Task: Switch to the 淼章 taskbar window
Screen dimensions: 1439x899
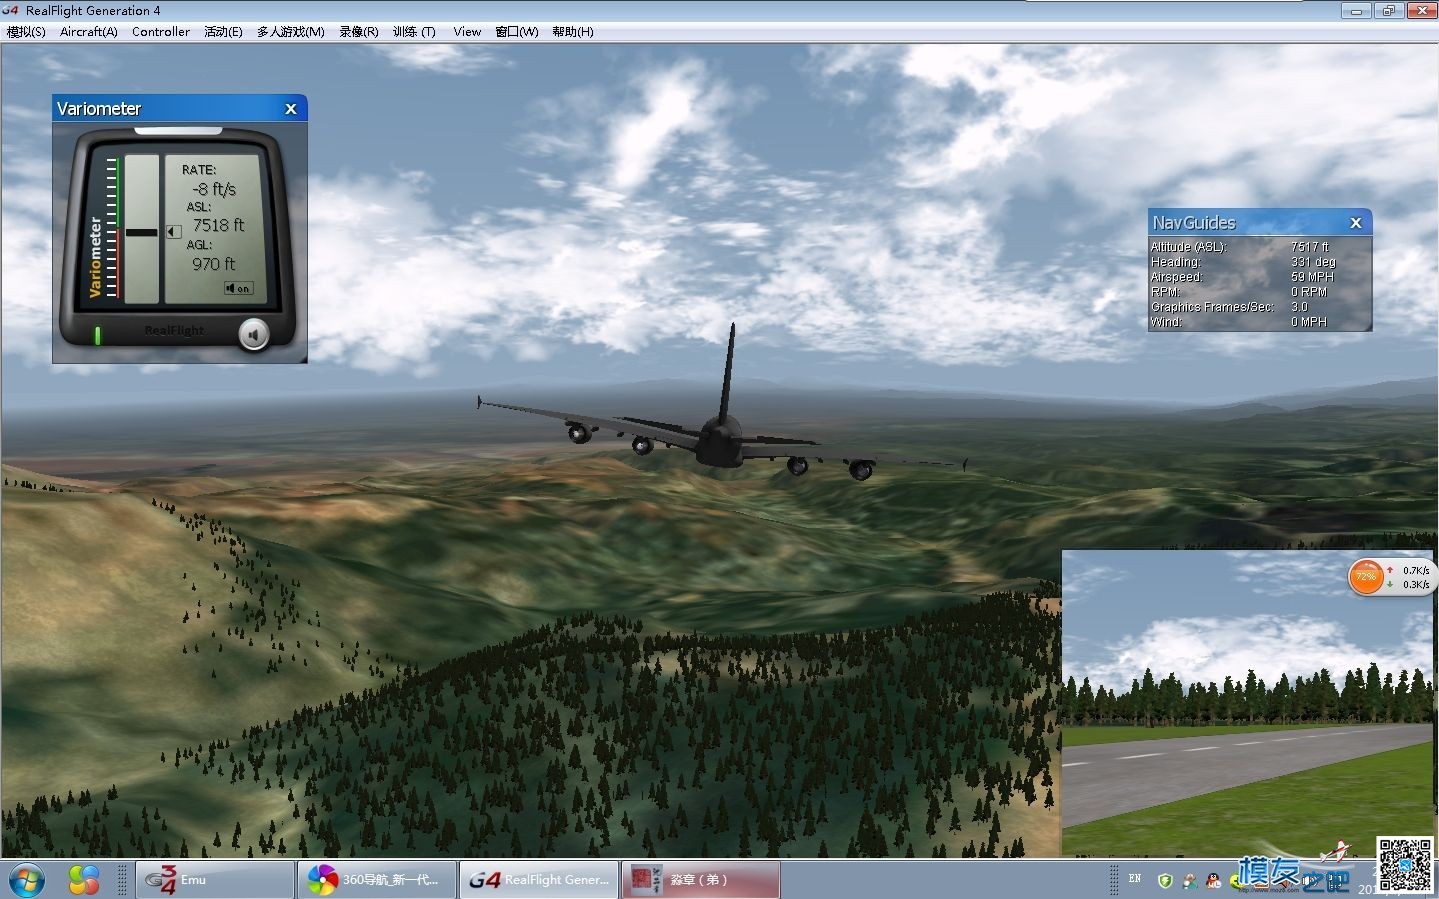Action: [x=701, y=880]
